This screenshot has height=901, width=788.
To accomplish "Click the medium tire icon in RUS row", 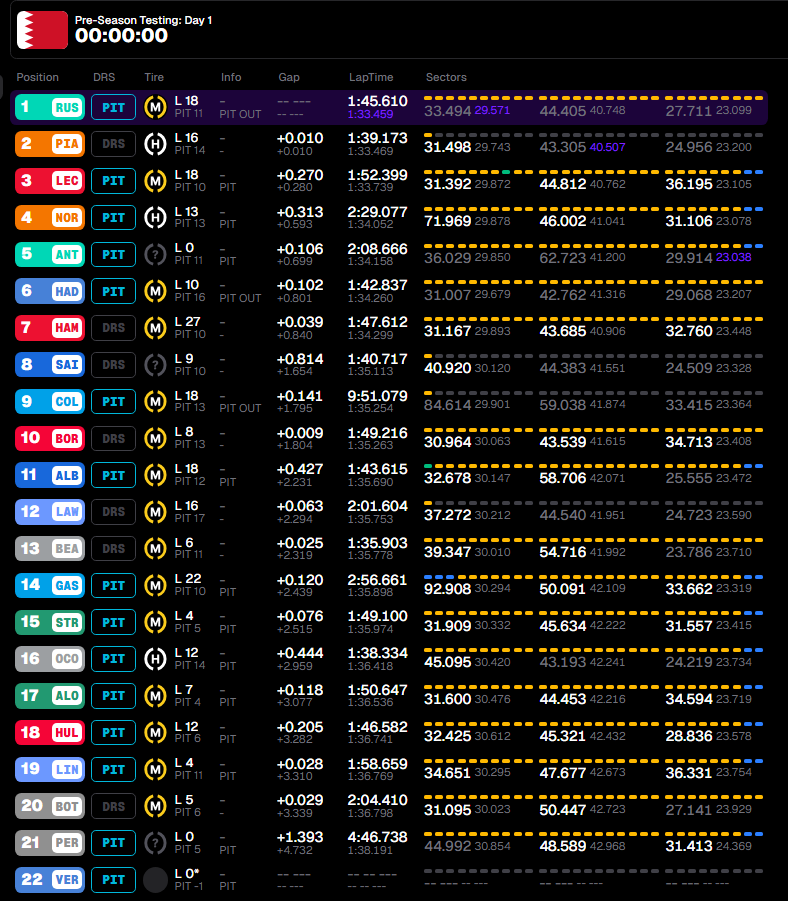I will pos(155,107).
